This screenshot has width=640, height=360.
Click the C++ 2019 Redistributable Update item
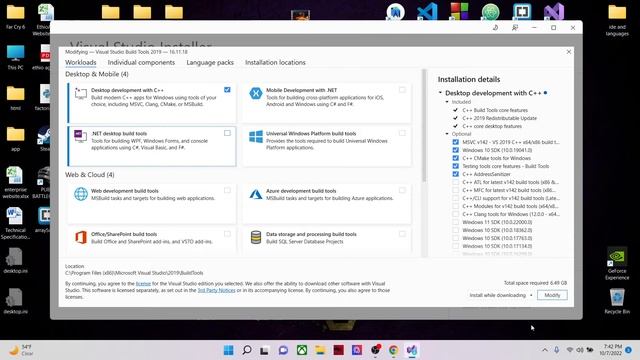(500, 118)
